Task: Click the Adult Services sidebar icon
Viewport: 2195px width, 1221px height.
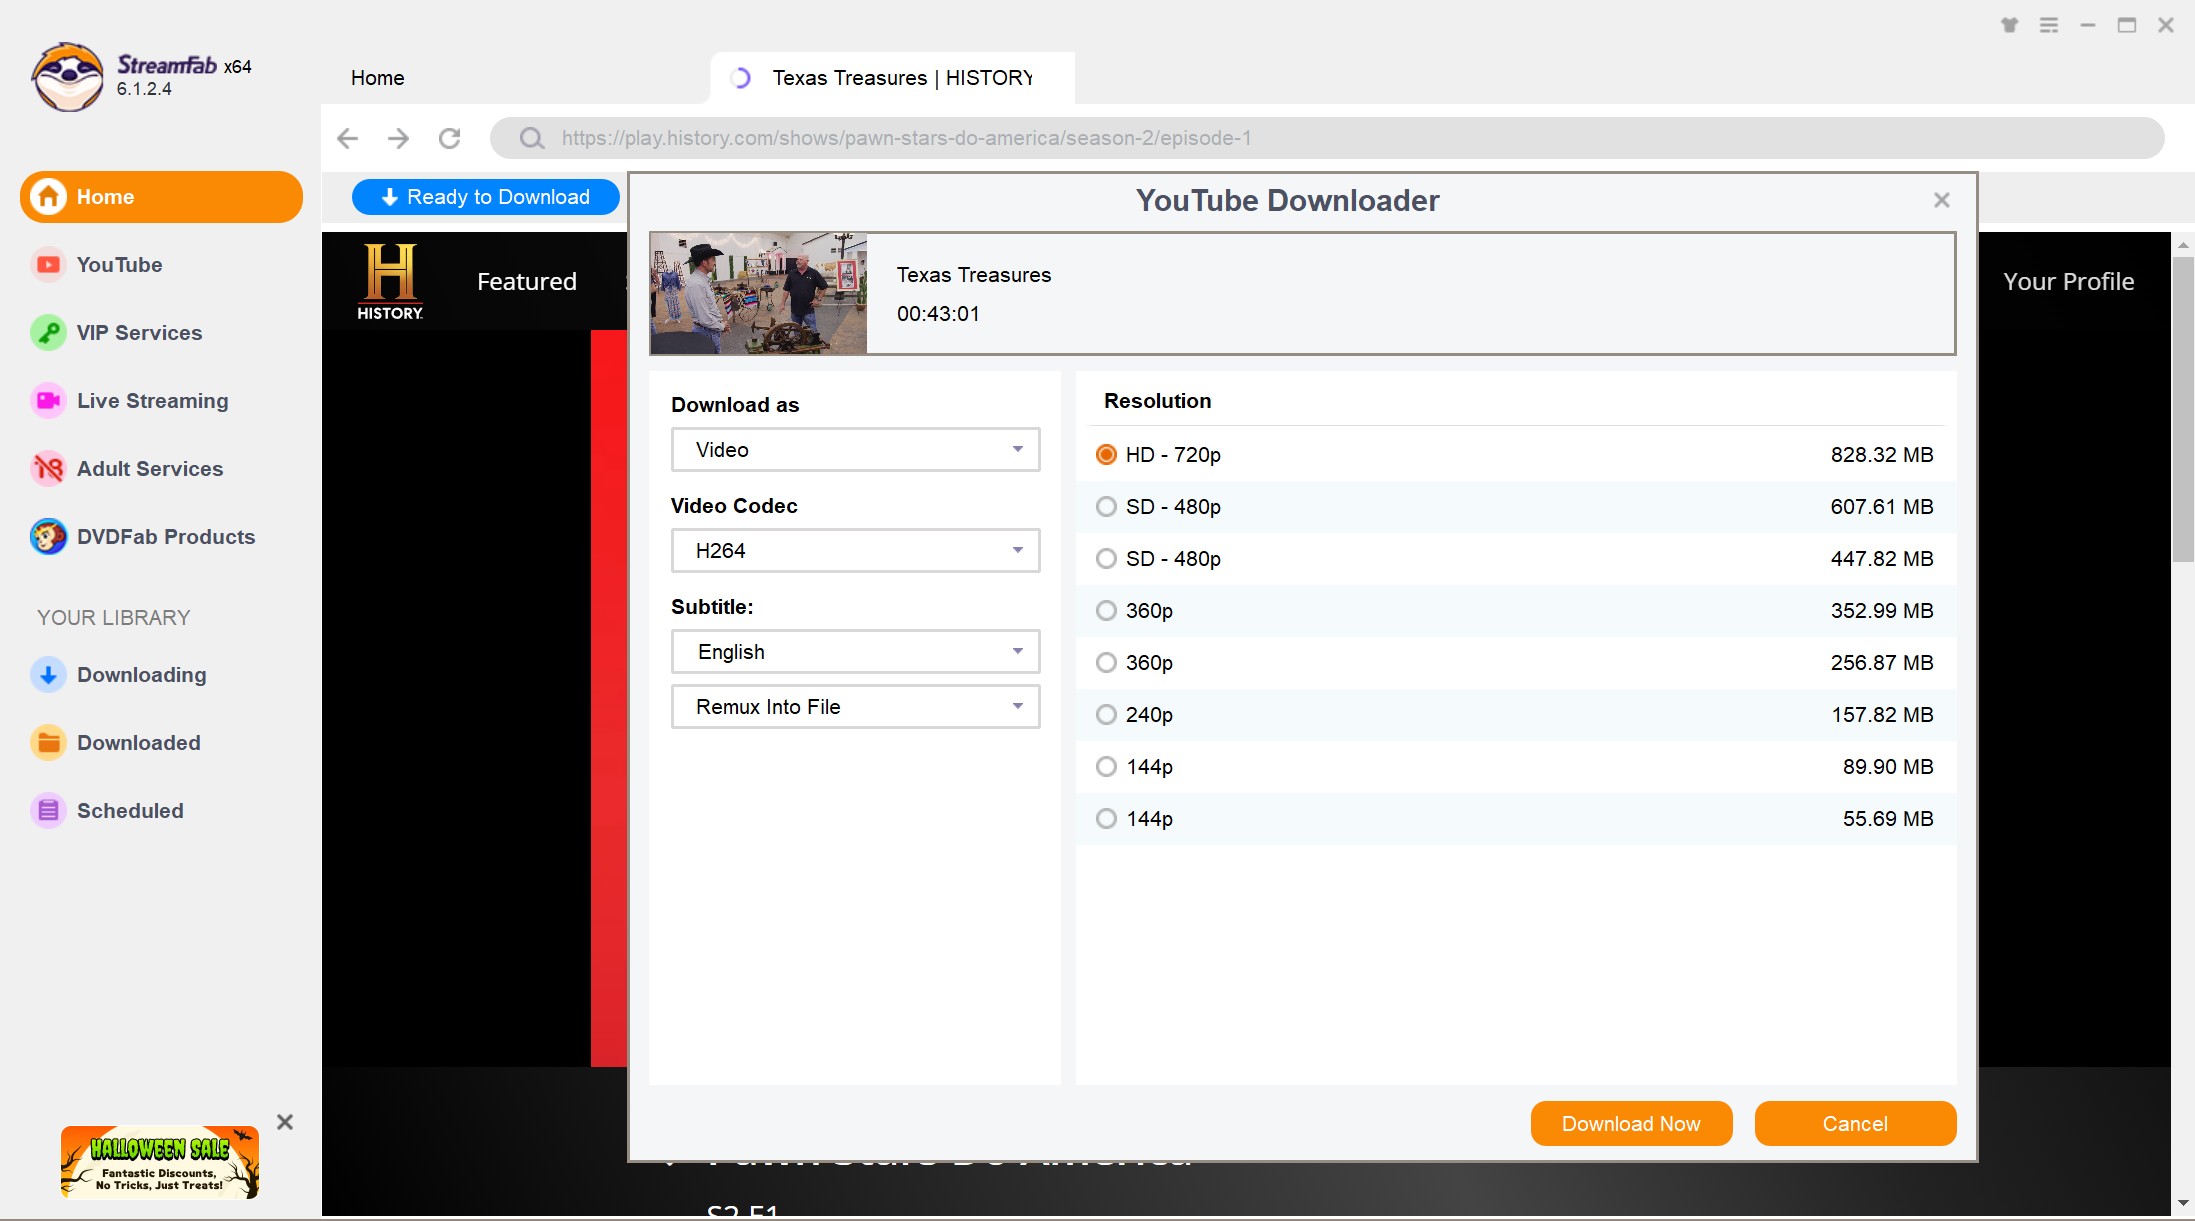Action: [48, 469]
